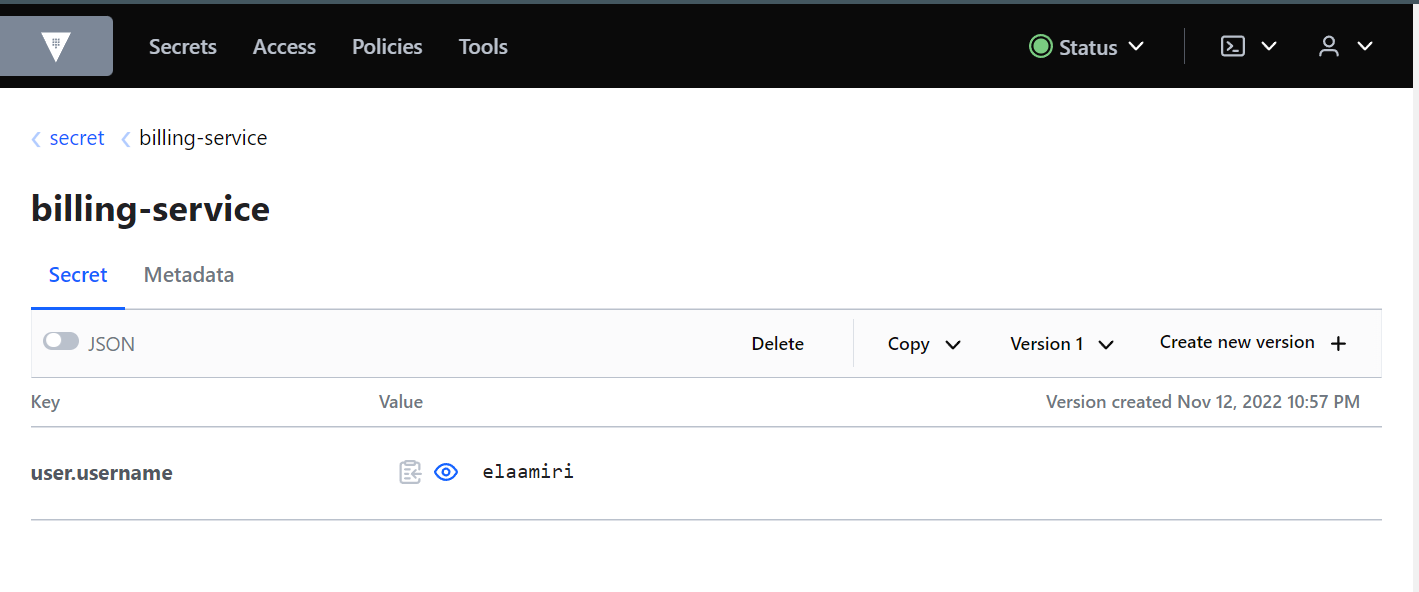The width and height of the screenshot is (1419, 592).
Task: Copy the user.username value with clipboard icon
Action: click(410, 472)
